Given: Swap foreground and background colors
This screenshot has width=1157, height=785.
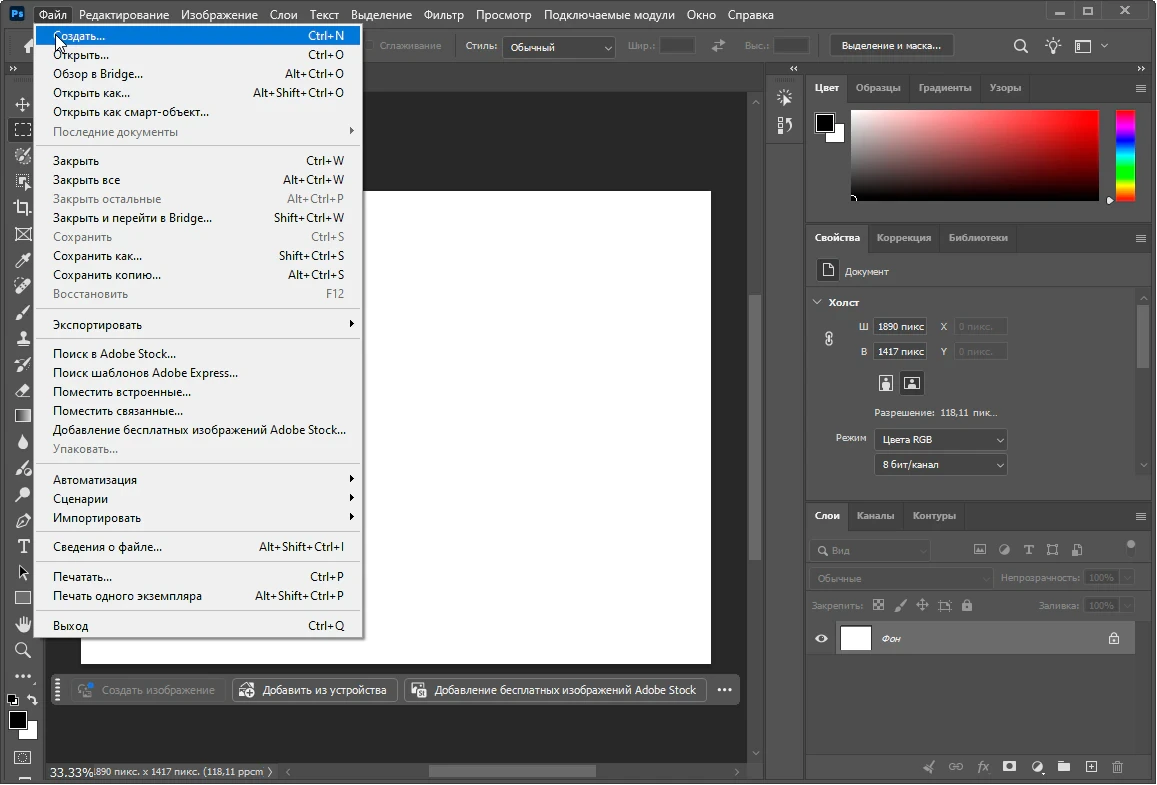Looking at the screenshot, I should click(32, 699).
